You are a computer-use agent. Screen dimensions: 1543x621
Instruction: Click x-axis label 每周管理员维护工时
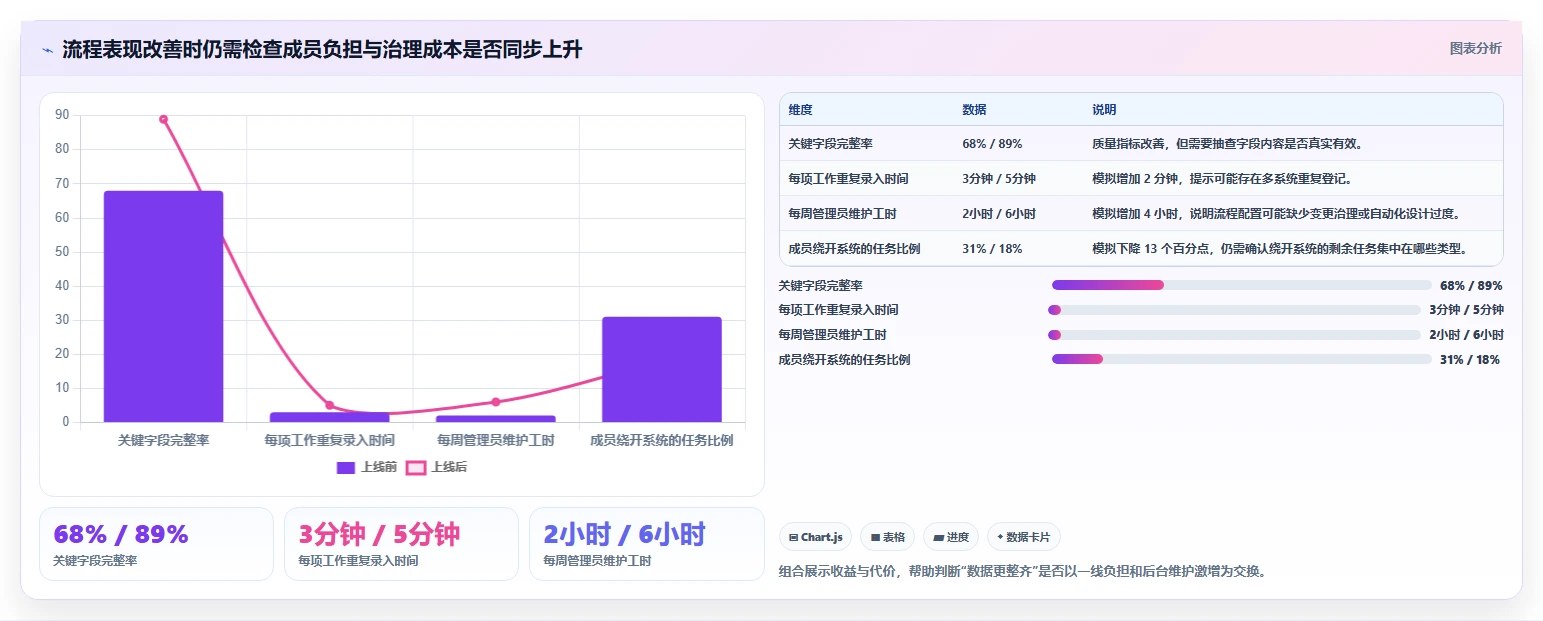[x=495, y=440]
